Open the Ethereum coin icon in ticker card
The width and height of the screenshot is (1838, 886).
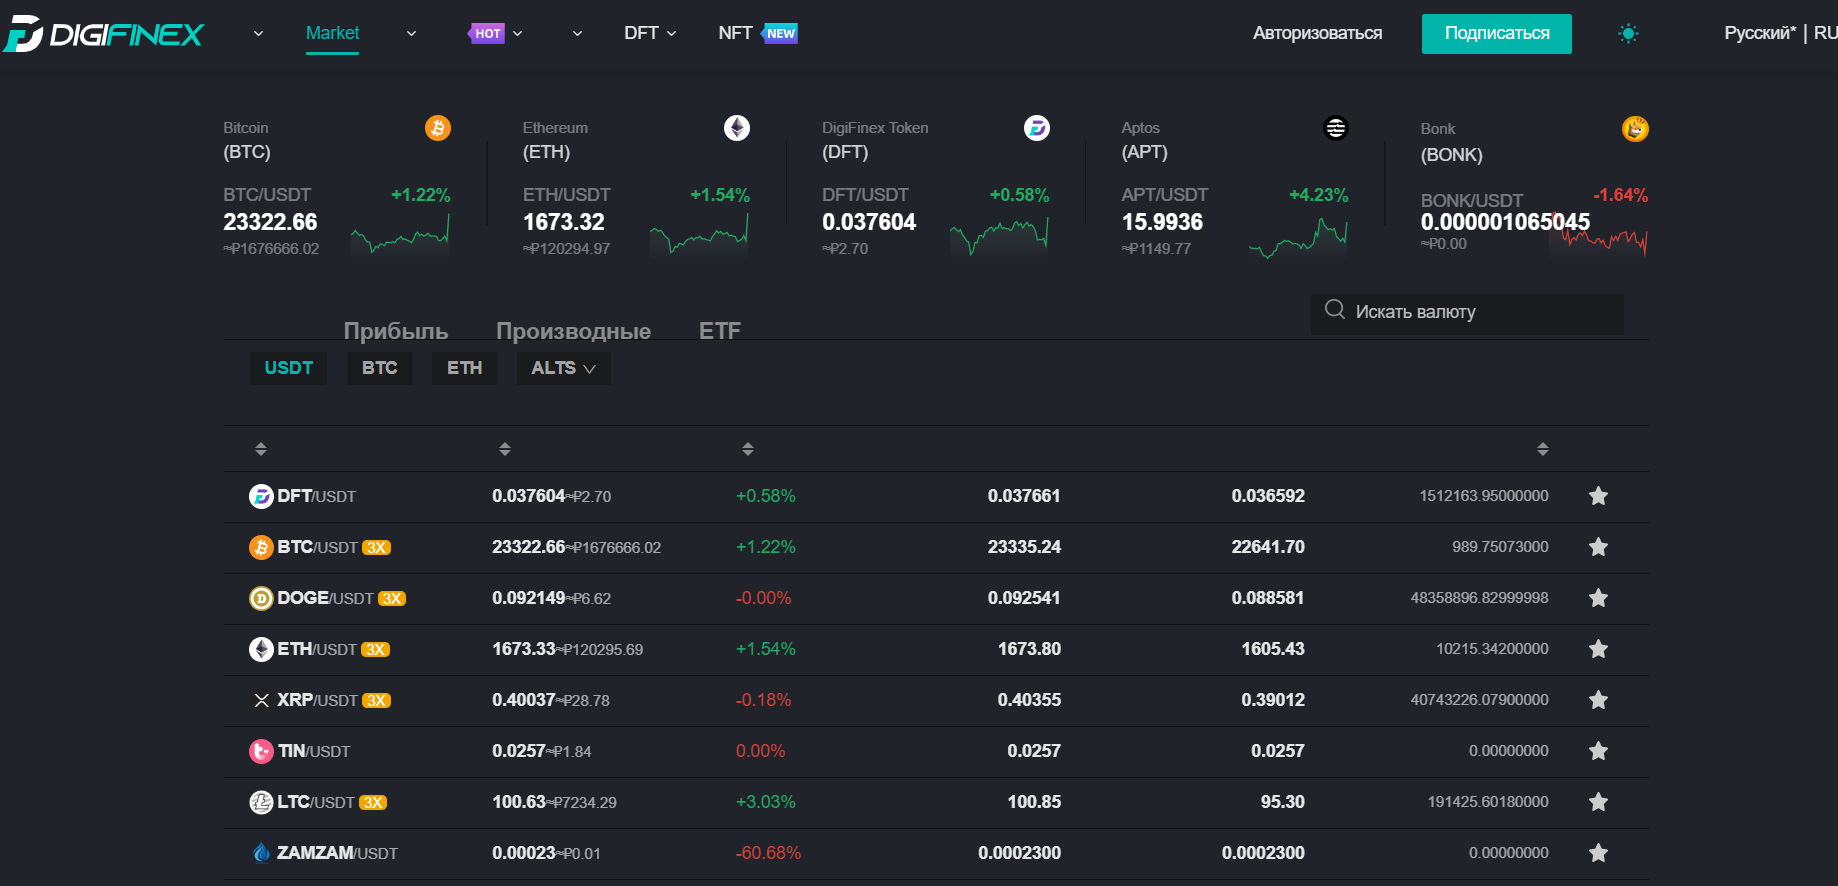(737, 128)
